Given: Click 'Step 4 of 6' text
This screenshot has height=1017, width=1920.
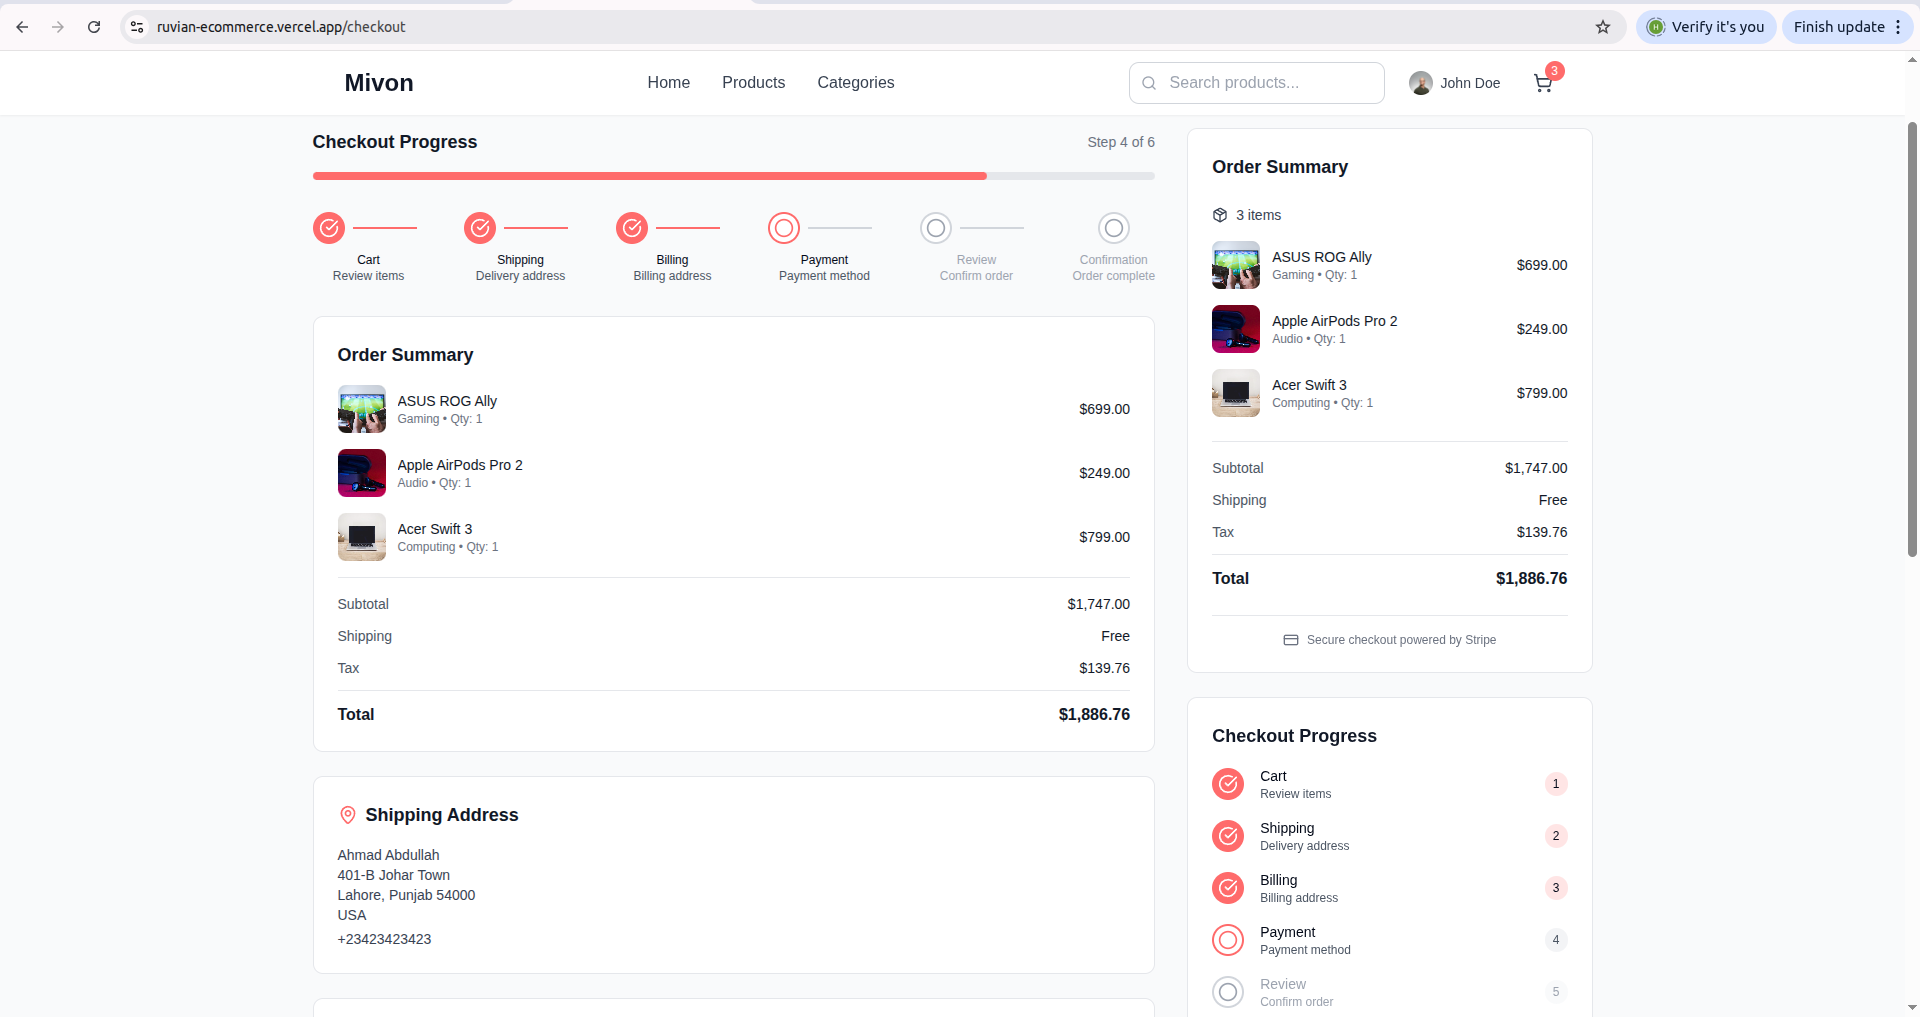Looking at the screenshot, I should click(1121, 142).
